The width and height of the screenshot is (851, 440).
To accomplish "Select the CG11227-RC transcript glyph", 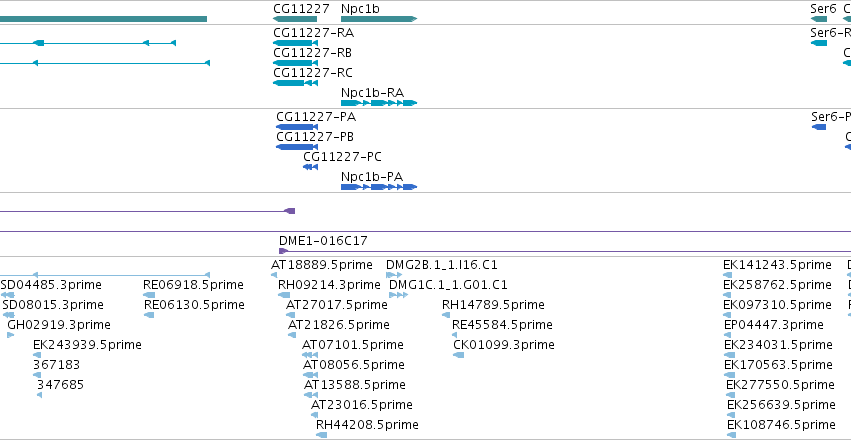I will (x=295, y=83).
